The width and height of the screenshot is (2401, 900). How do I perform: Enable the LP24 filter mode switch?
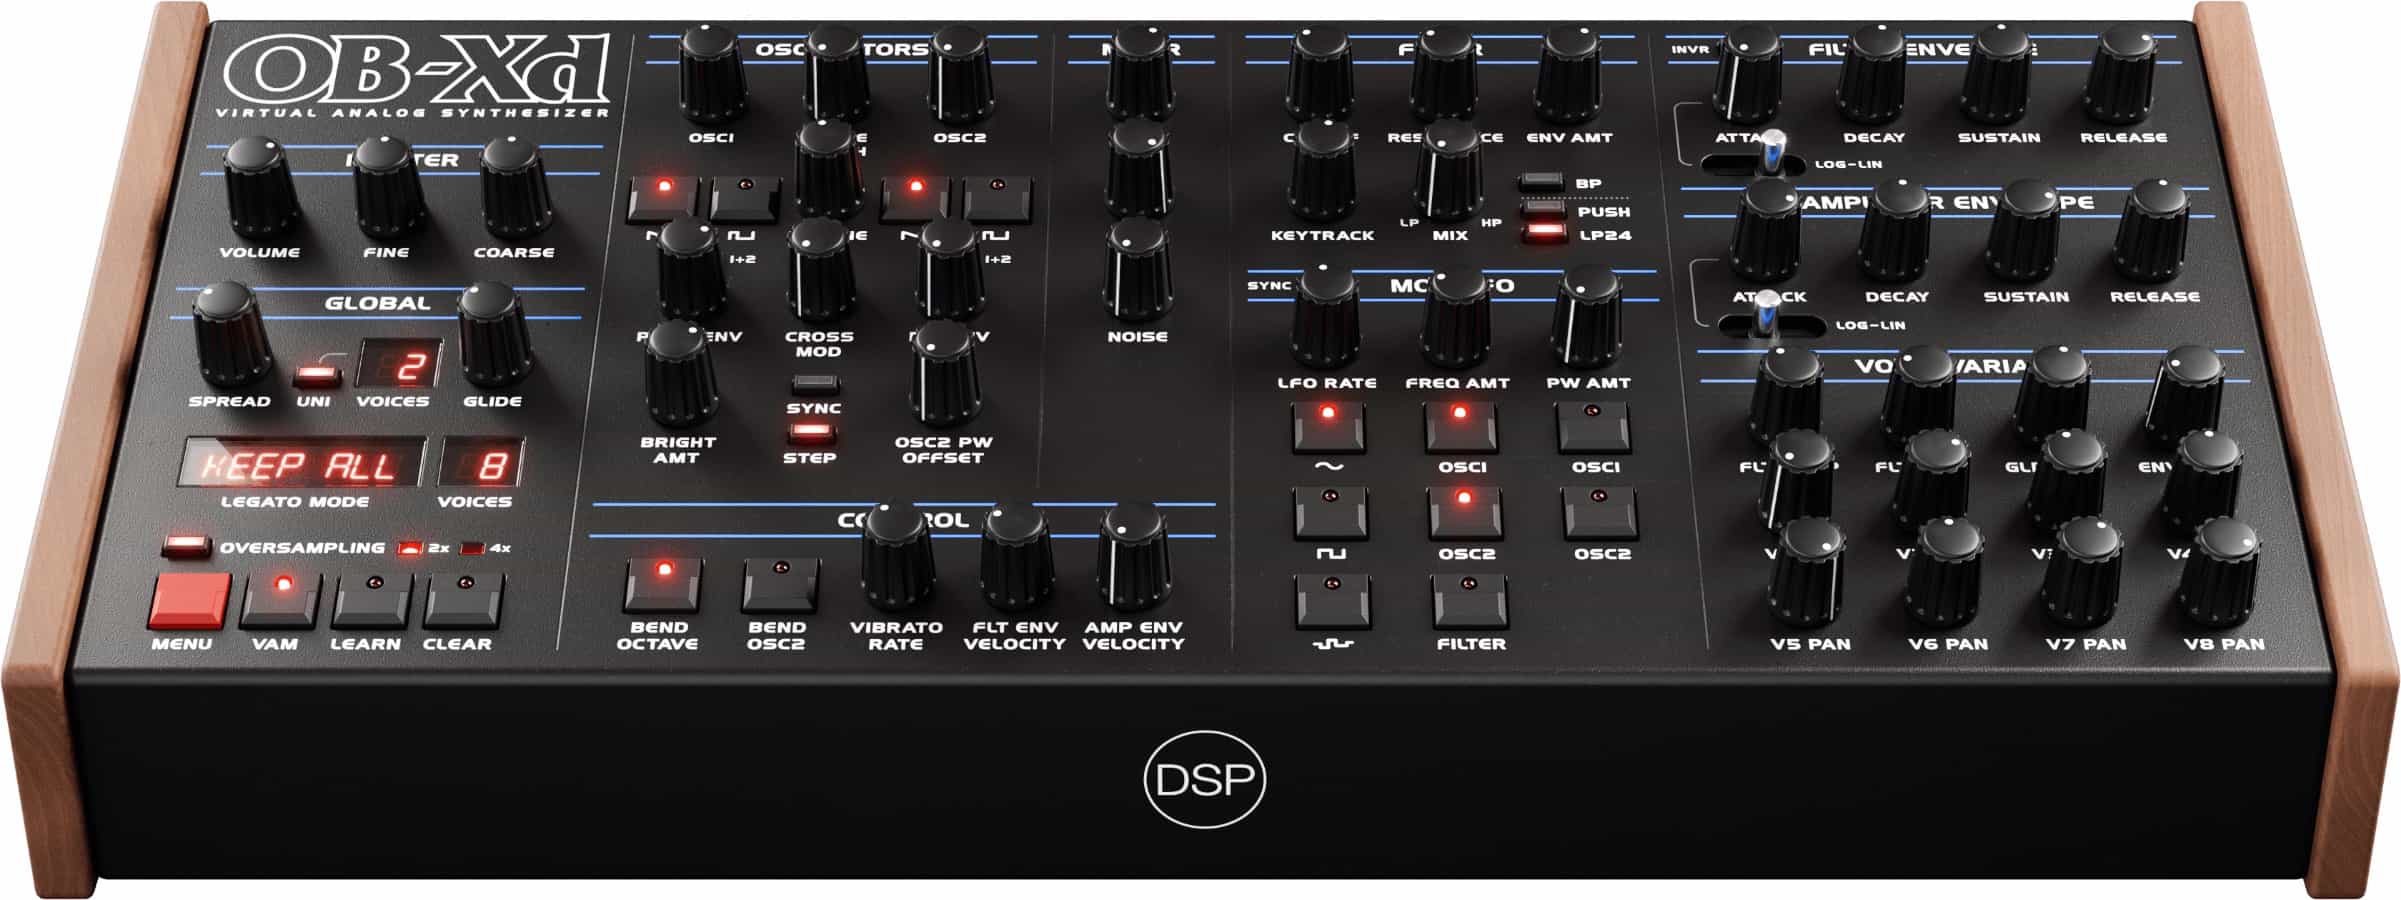pyautogui.click(x=1543, y=233)
